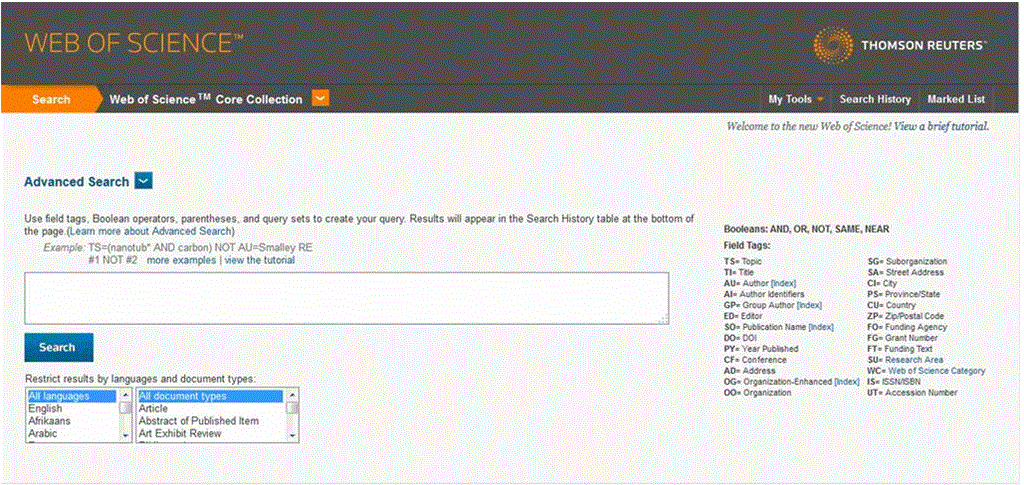The width and height of the screenshot is (1024, 485).
Task: Open the more examples link
Action: [x=181, y=260]
